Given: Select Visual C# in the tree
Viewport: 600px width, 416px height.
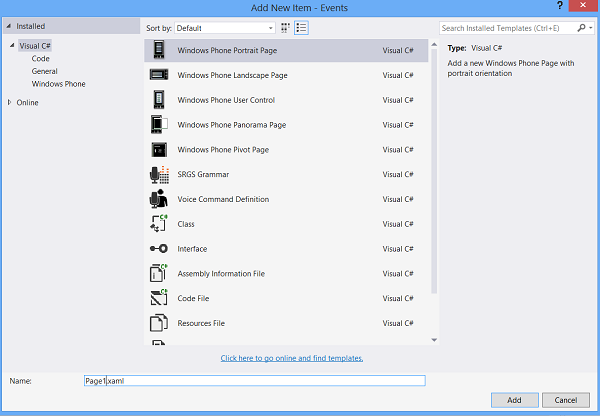Looking at the screenshot, I should click(35, 46).
